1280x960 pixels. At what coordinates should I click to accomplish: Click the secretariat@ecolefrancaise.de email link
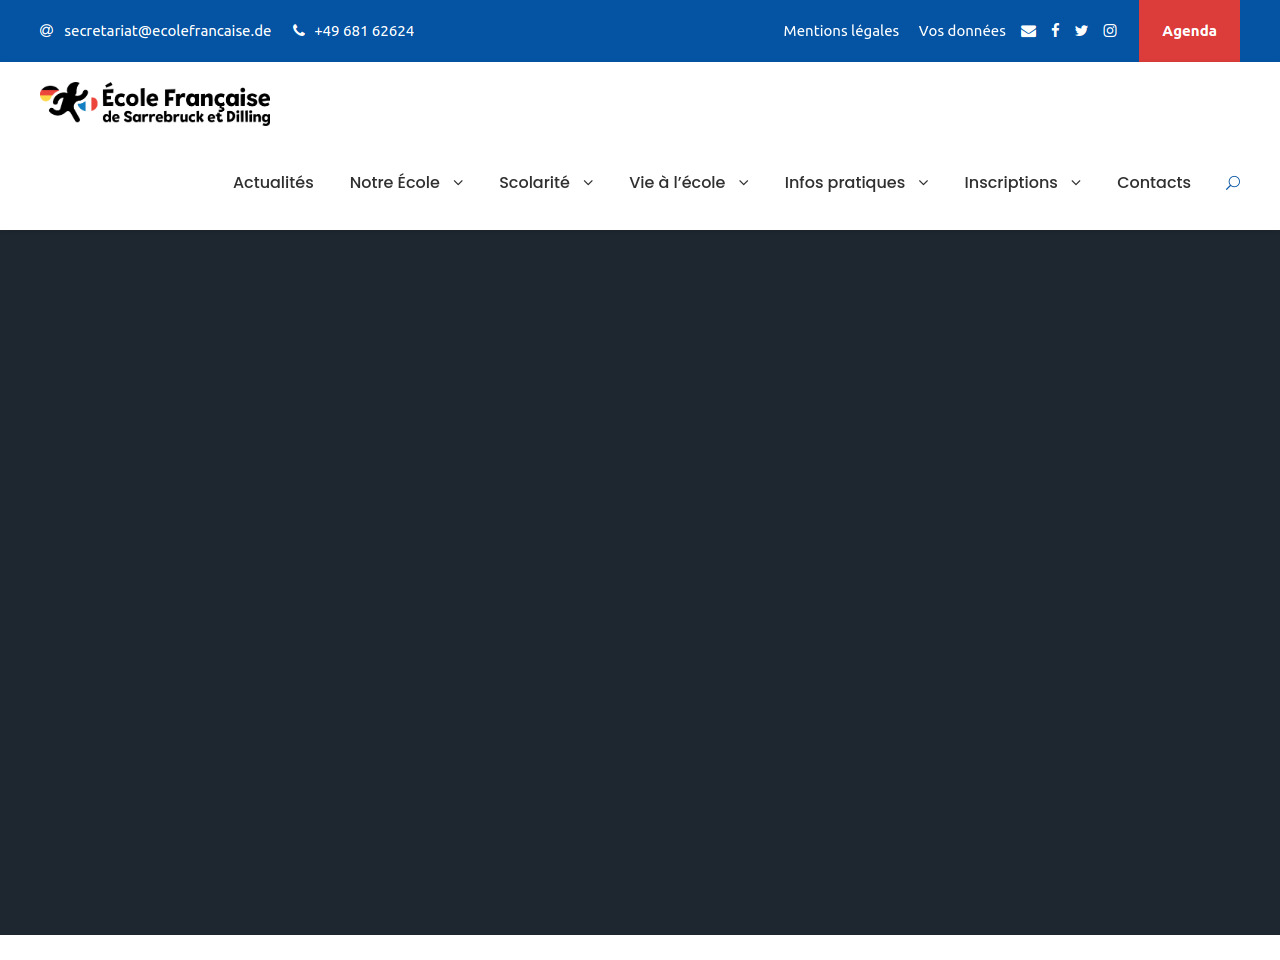click(167, 31)
